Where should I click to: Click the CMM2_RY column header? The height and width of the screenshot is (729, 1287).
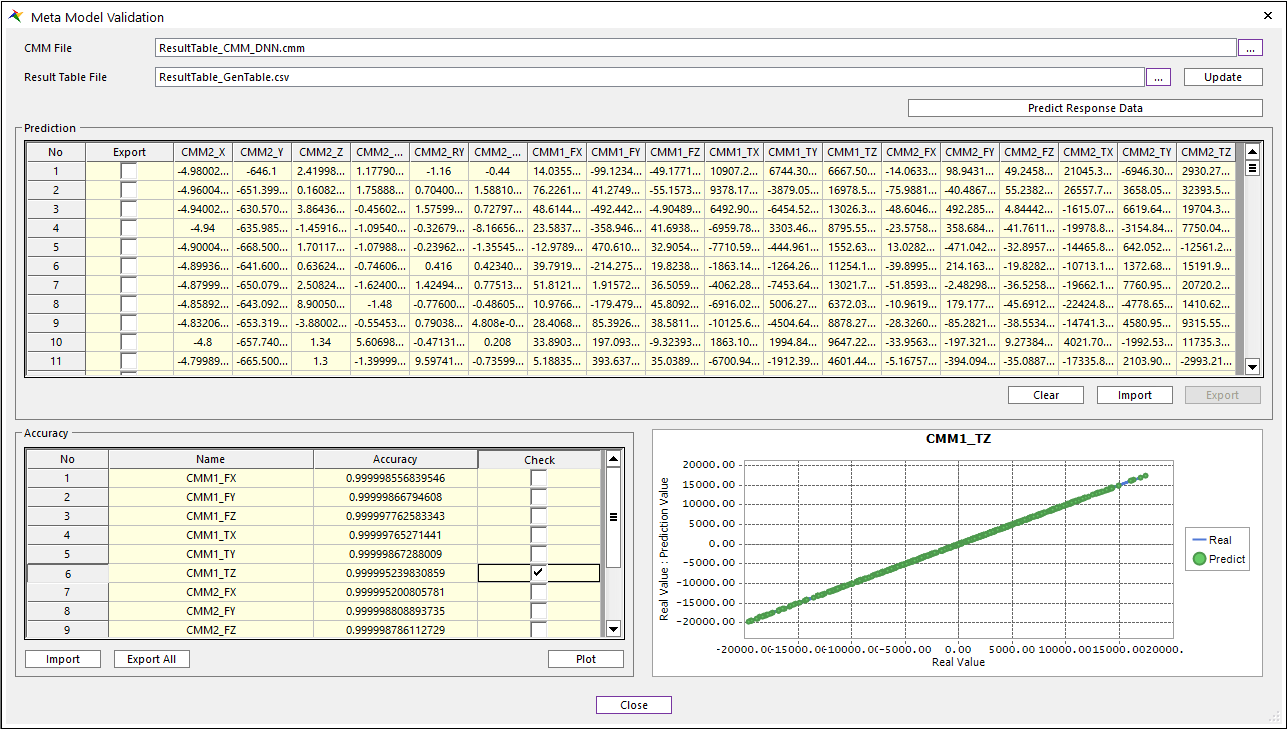click(x=439, y=152)
